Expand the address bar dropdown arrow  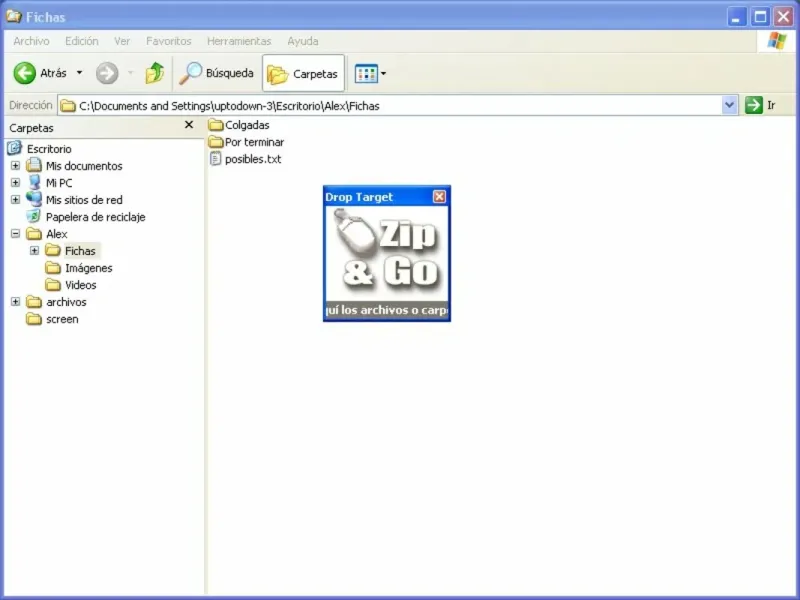coord(730,106)
